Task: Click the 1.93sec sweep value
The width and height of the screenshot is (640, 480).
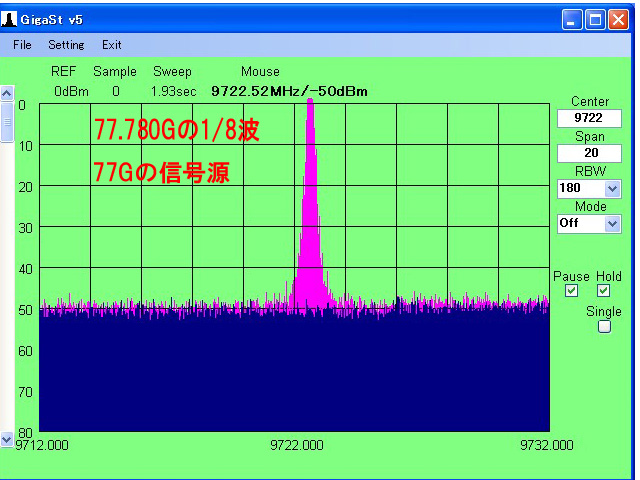Action: coord(173,91)
